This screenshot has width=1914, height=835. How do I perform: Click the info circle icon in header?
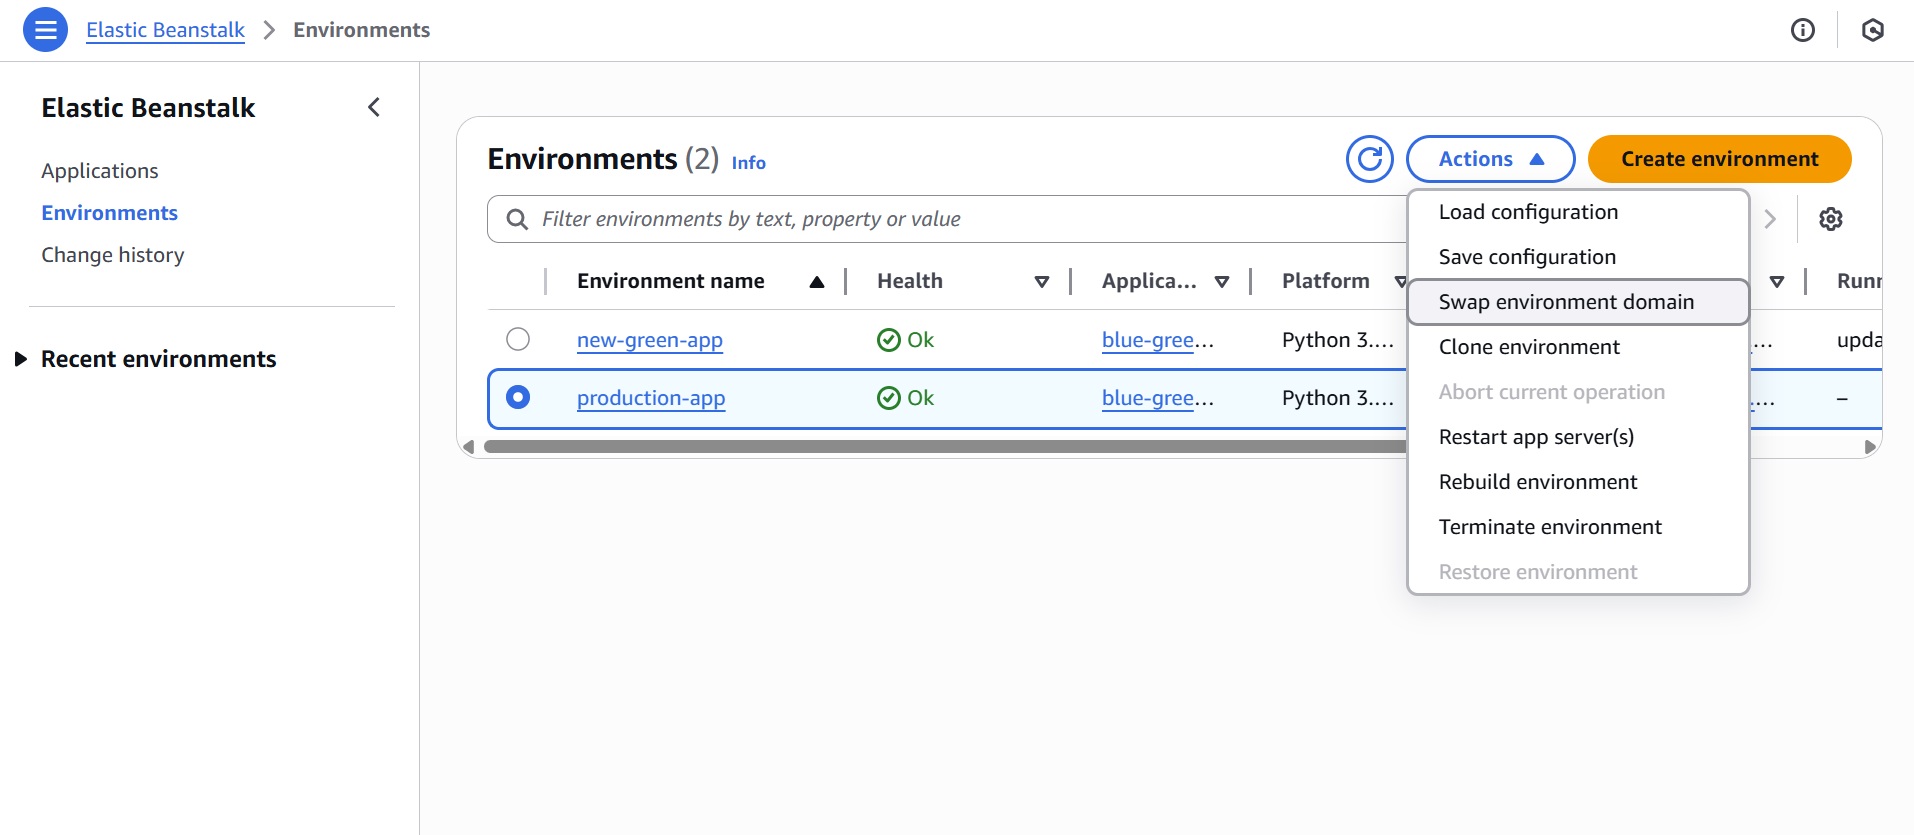pos(1802,30)
